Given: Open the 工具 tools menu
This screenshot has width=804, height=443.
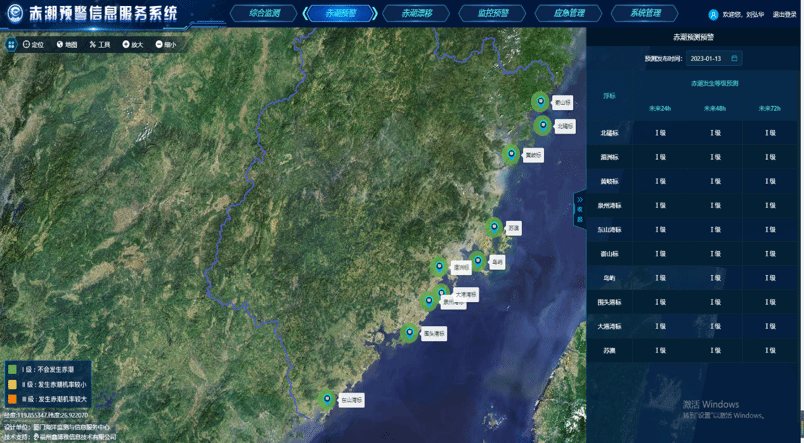Looking at the screenshot, I should click(x=100, y=45).
